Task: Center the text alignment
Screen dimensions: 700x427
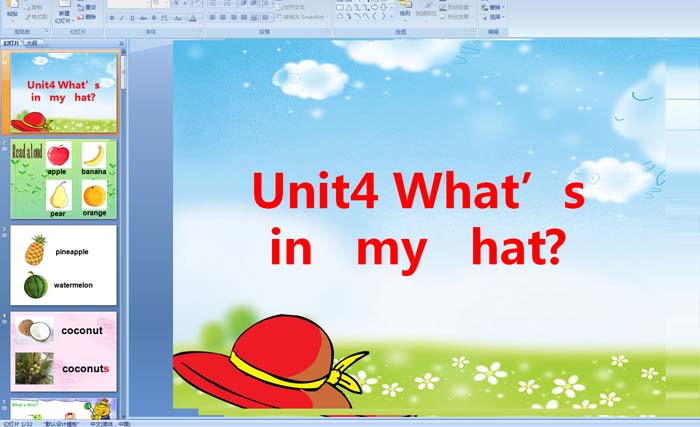Action: point(223,17)
